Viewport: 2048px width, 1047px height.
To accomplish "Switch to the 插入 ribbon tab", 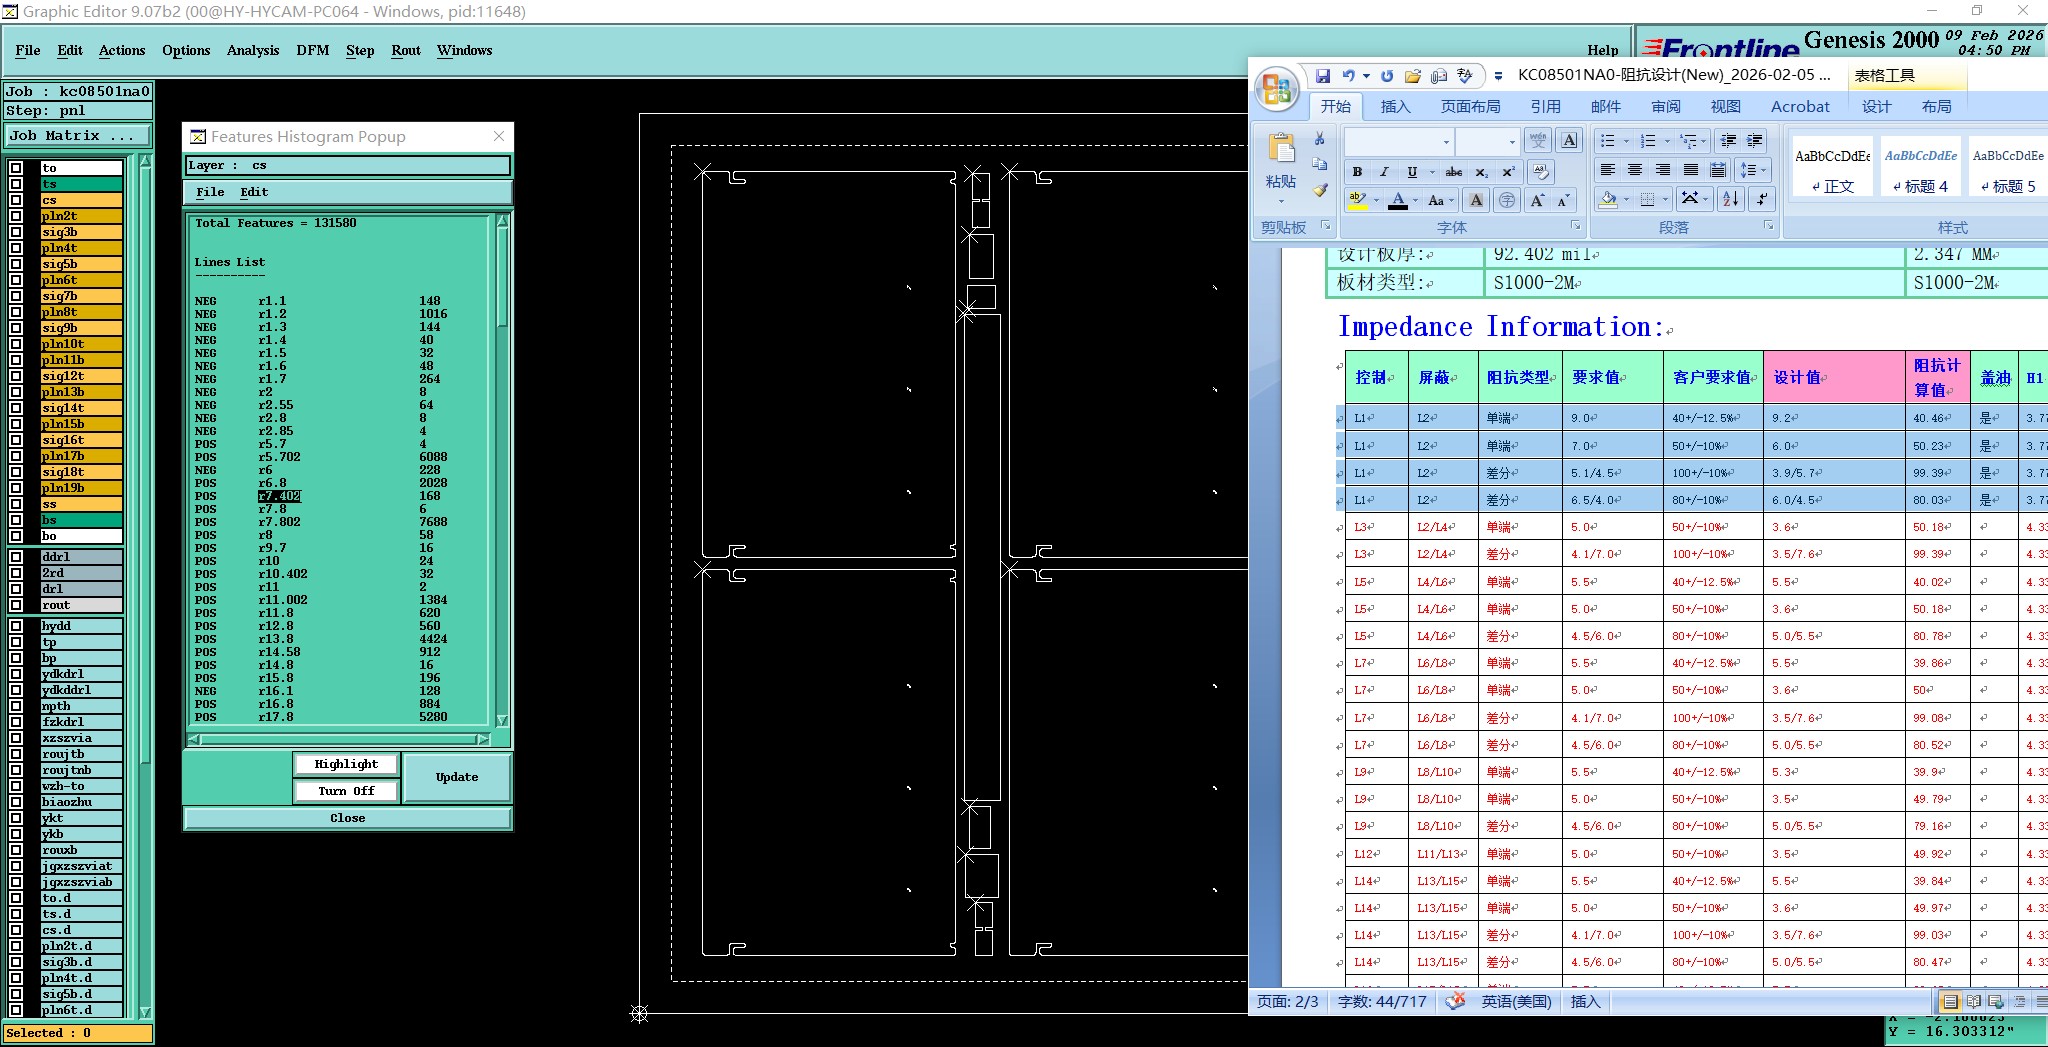I will pyautogui.click(x=1395, y=106).
